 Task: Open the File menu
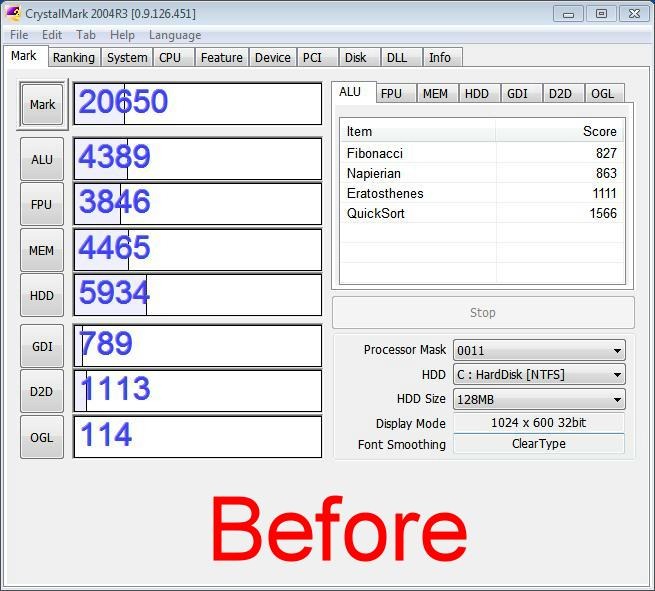point(19,35)
